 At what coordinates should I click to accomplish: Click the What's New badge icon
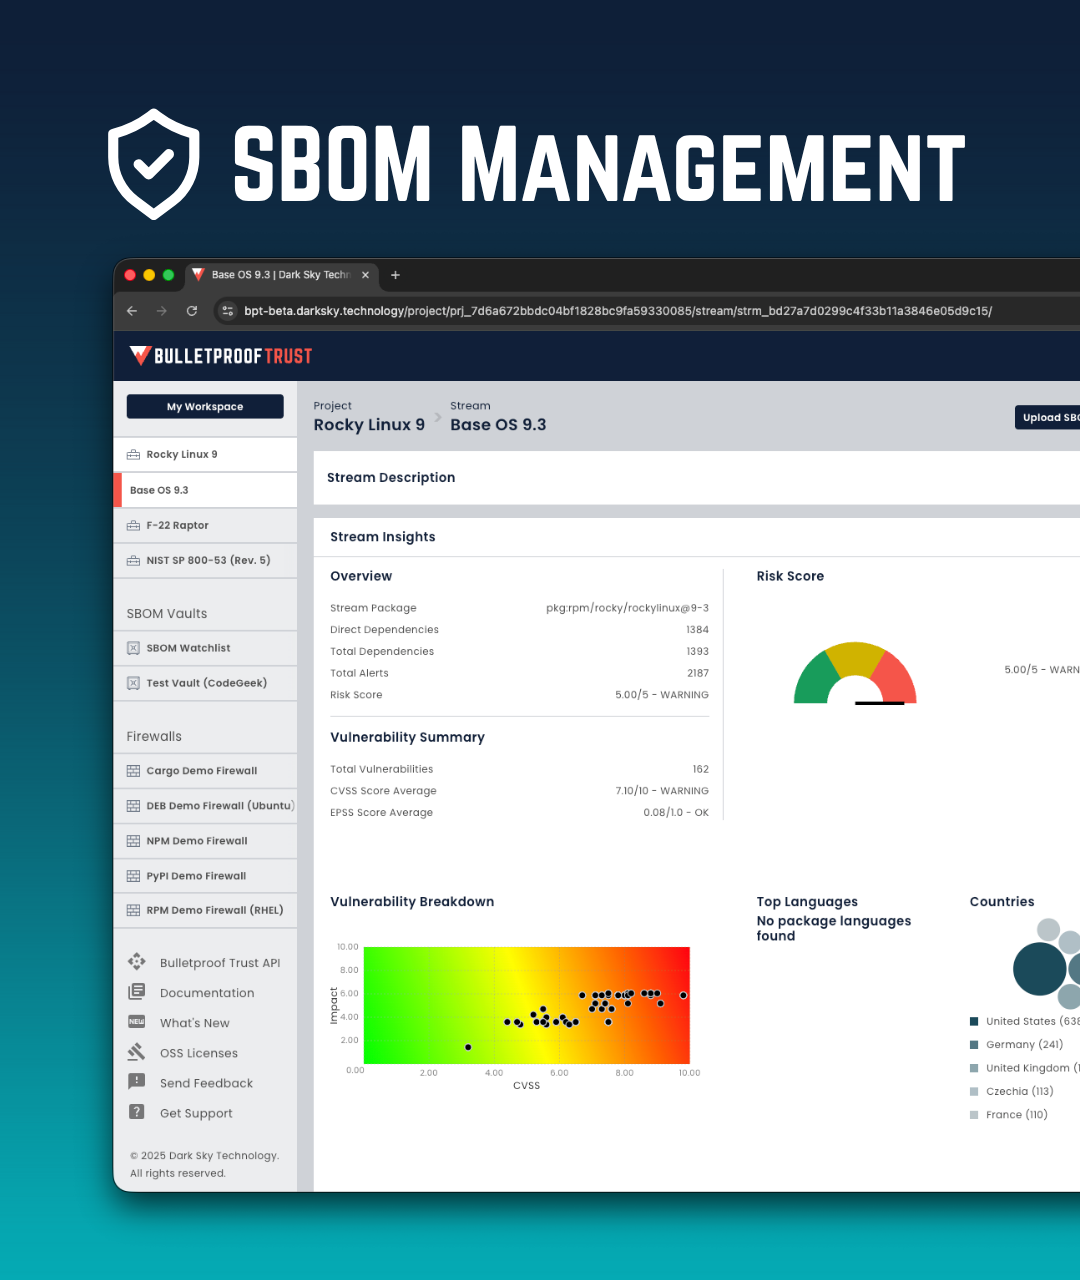click(x=137, y=1022)
